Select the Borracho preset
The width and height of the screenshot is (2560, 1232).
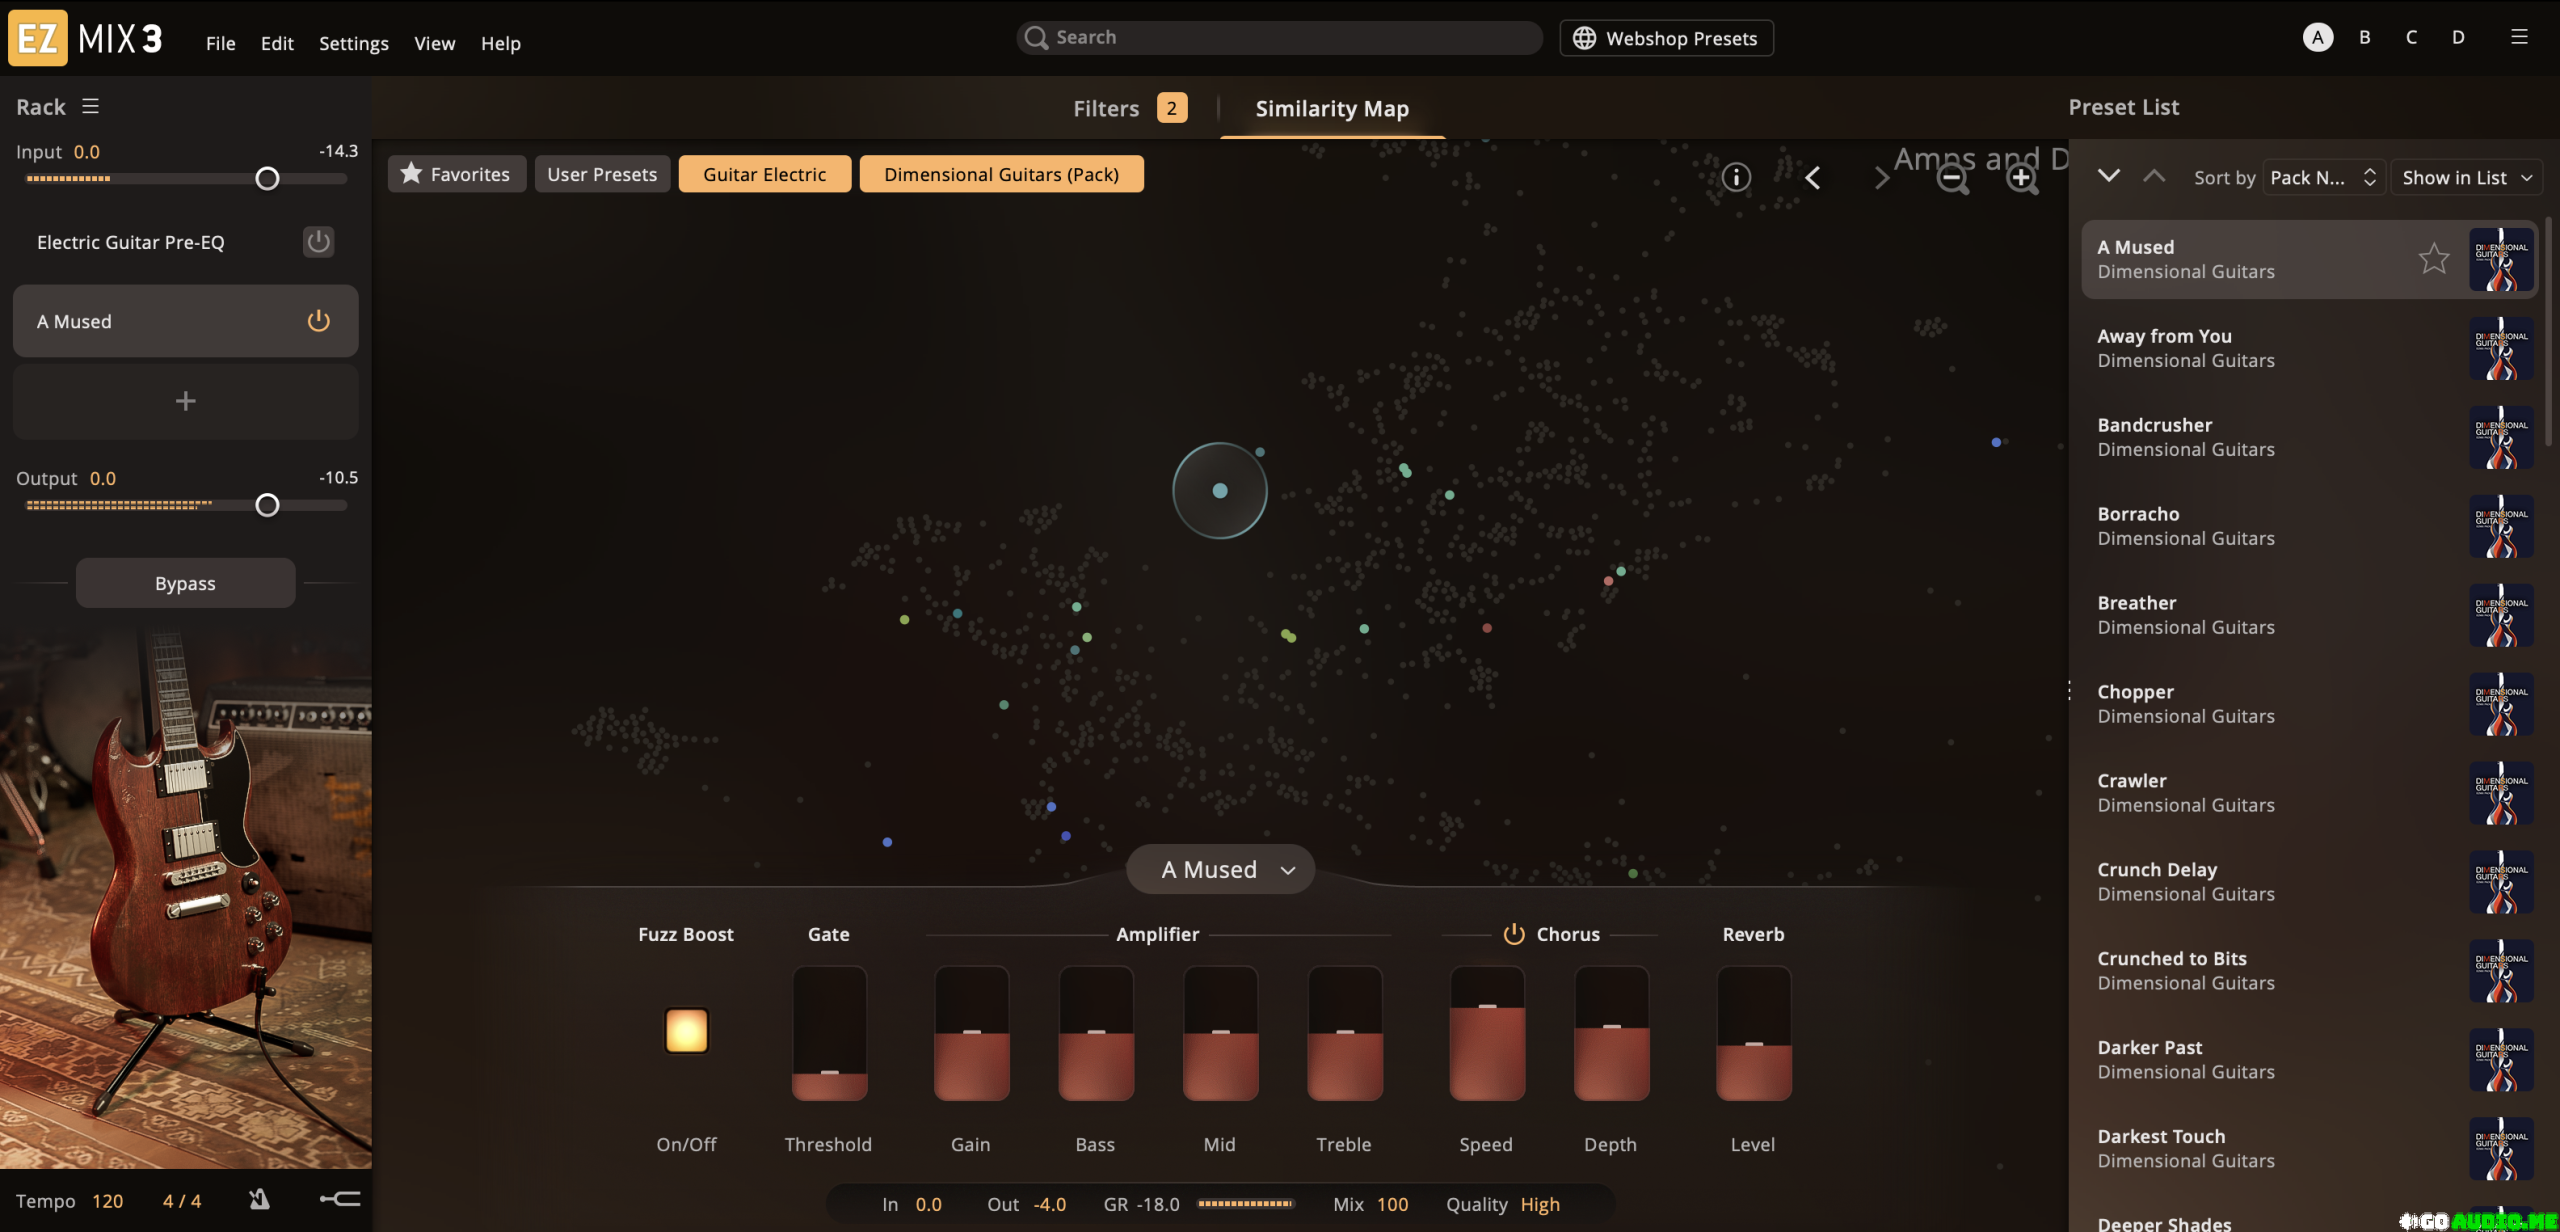[2309, 526]
